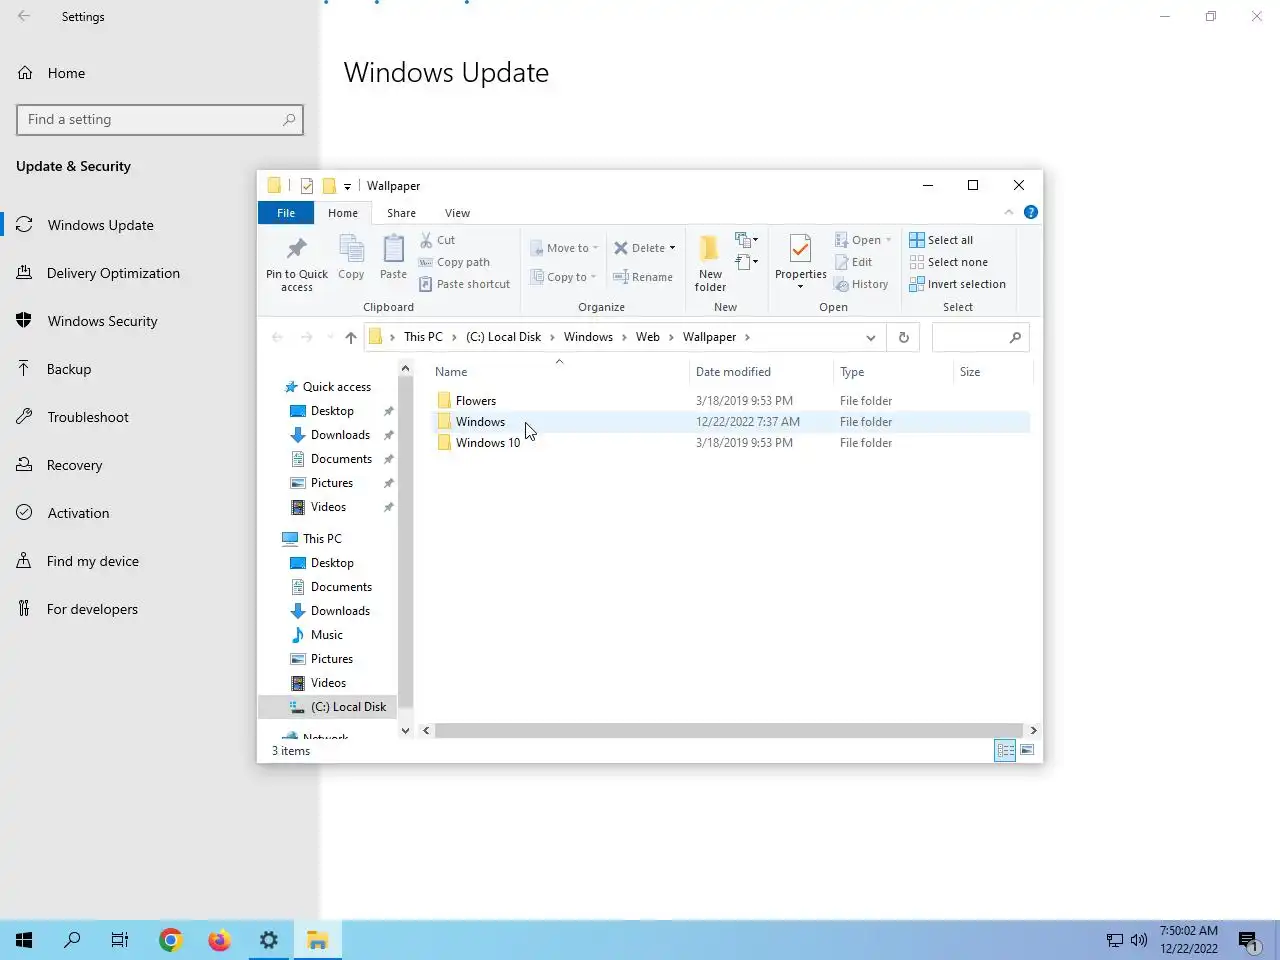
Task: Click Invert selection in ribbon
Action: [x=957, y=284]
